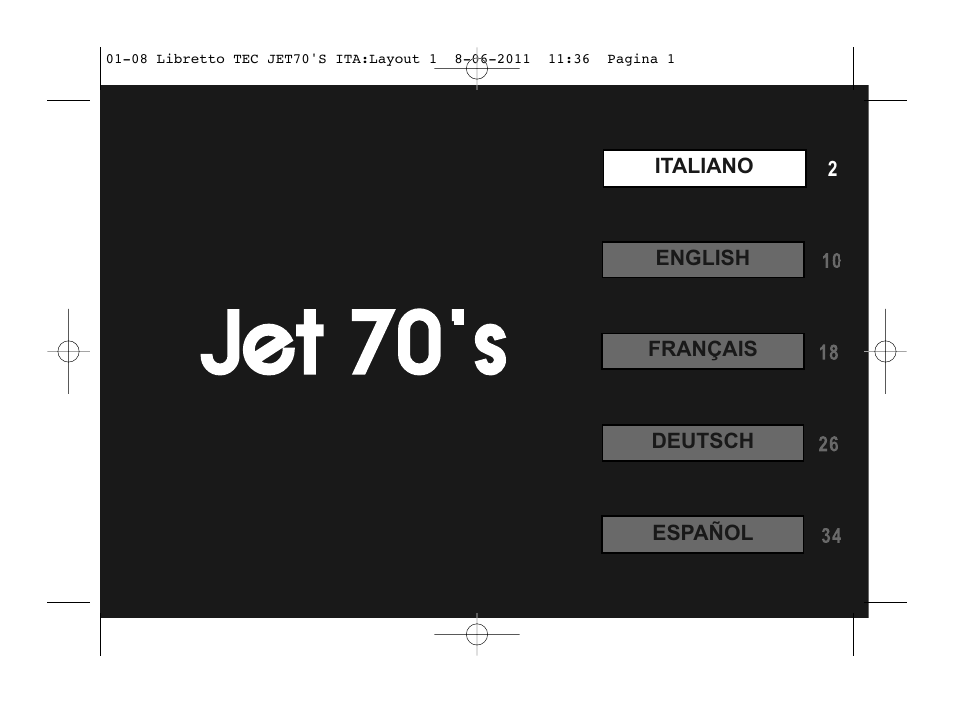Click the 'Libretto TEC JET70'S ITA' header text
This screenshot has height=703, width=954.
coord(261,59)
